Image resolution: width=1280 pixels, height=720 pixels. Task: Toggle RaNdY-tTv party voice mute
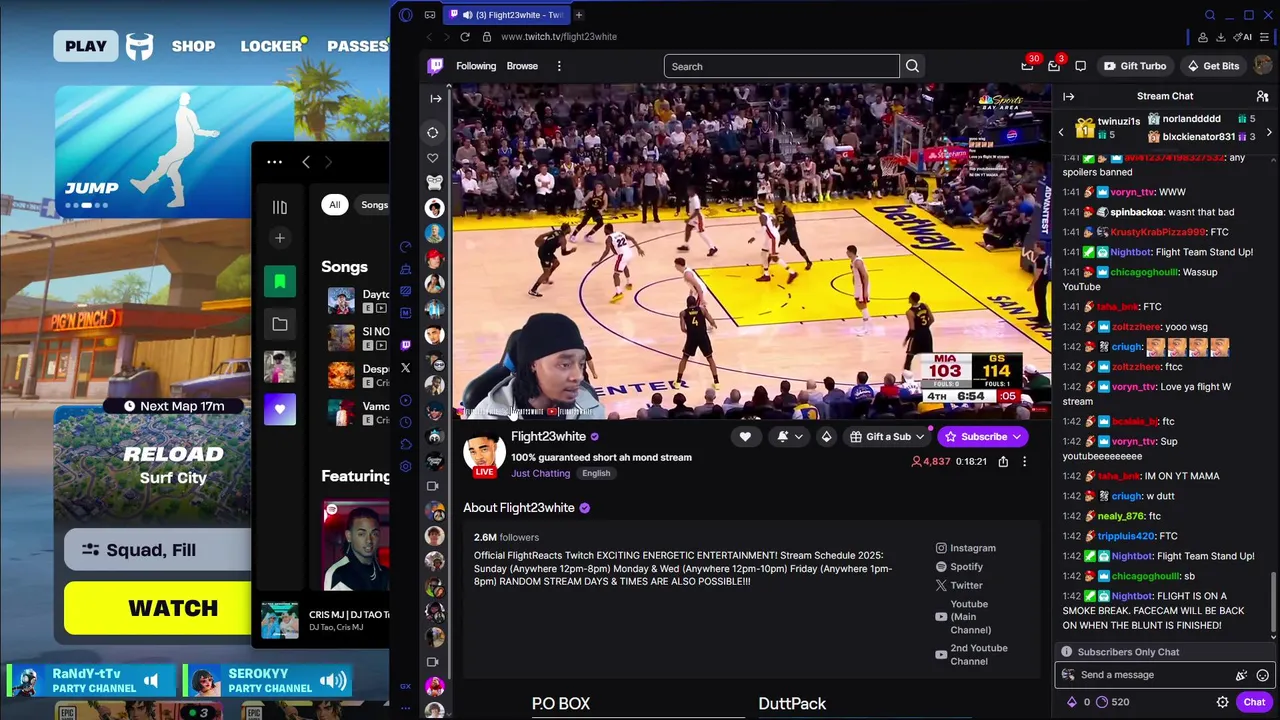(x=151, y=681)
